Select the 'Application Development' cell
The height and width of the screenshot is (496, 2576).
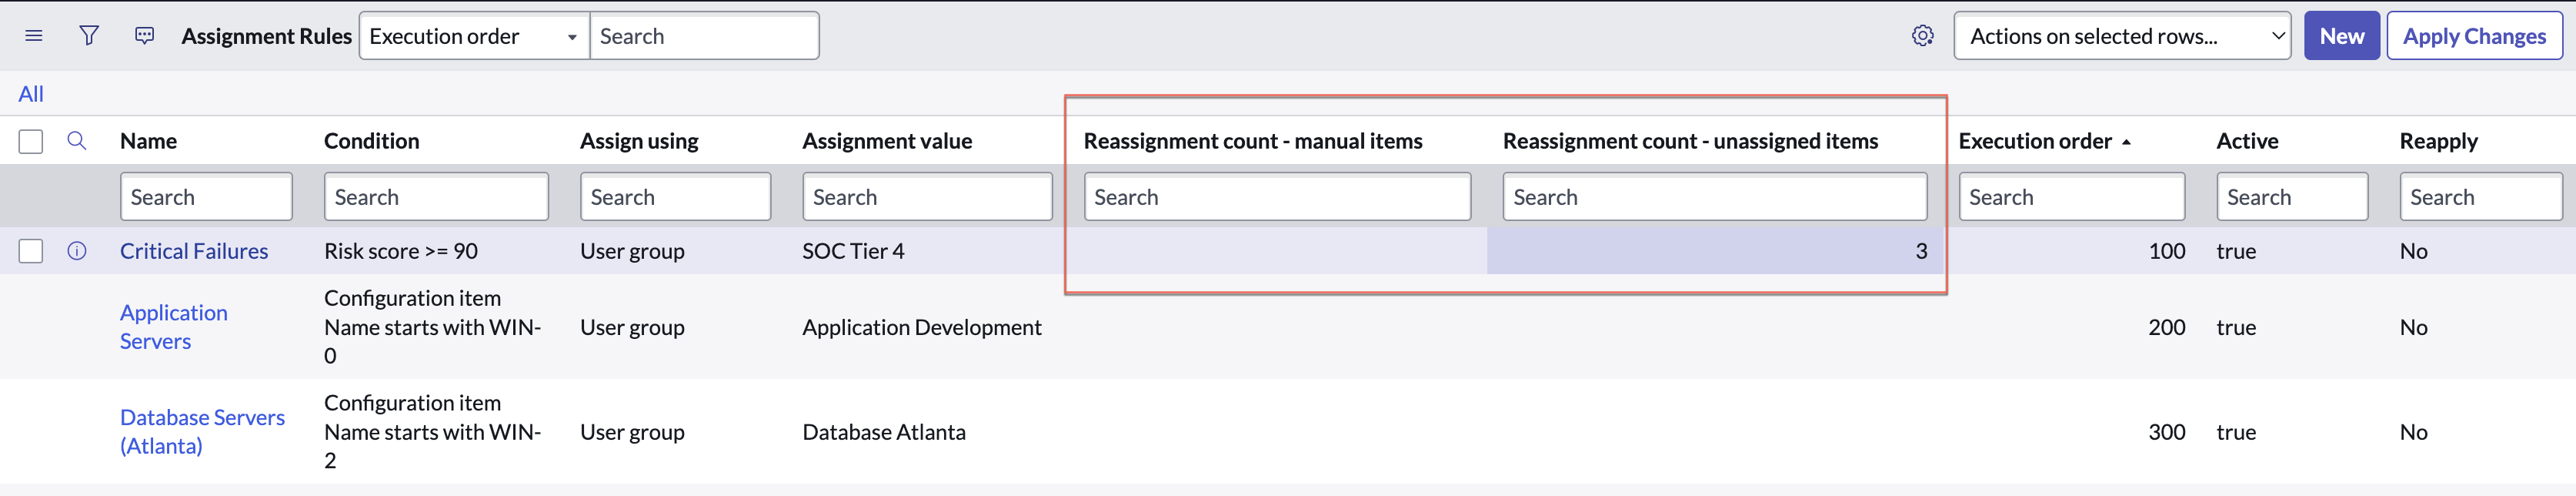pos(921,327)
